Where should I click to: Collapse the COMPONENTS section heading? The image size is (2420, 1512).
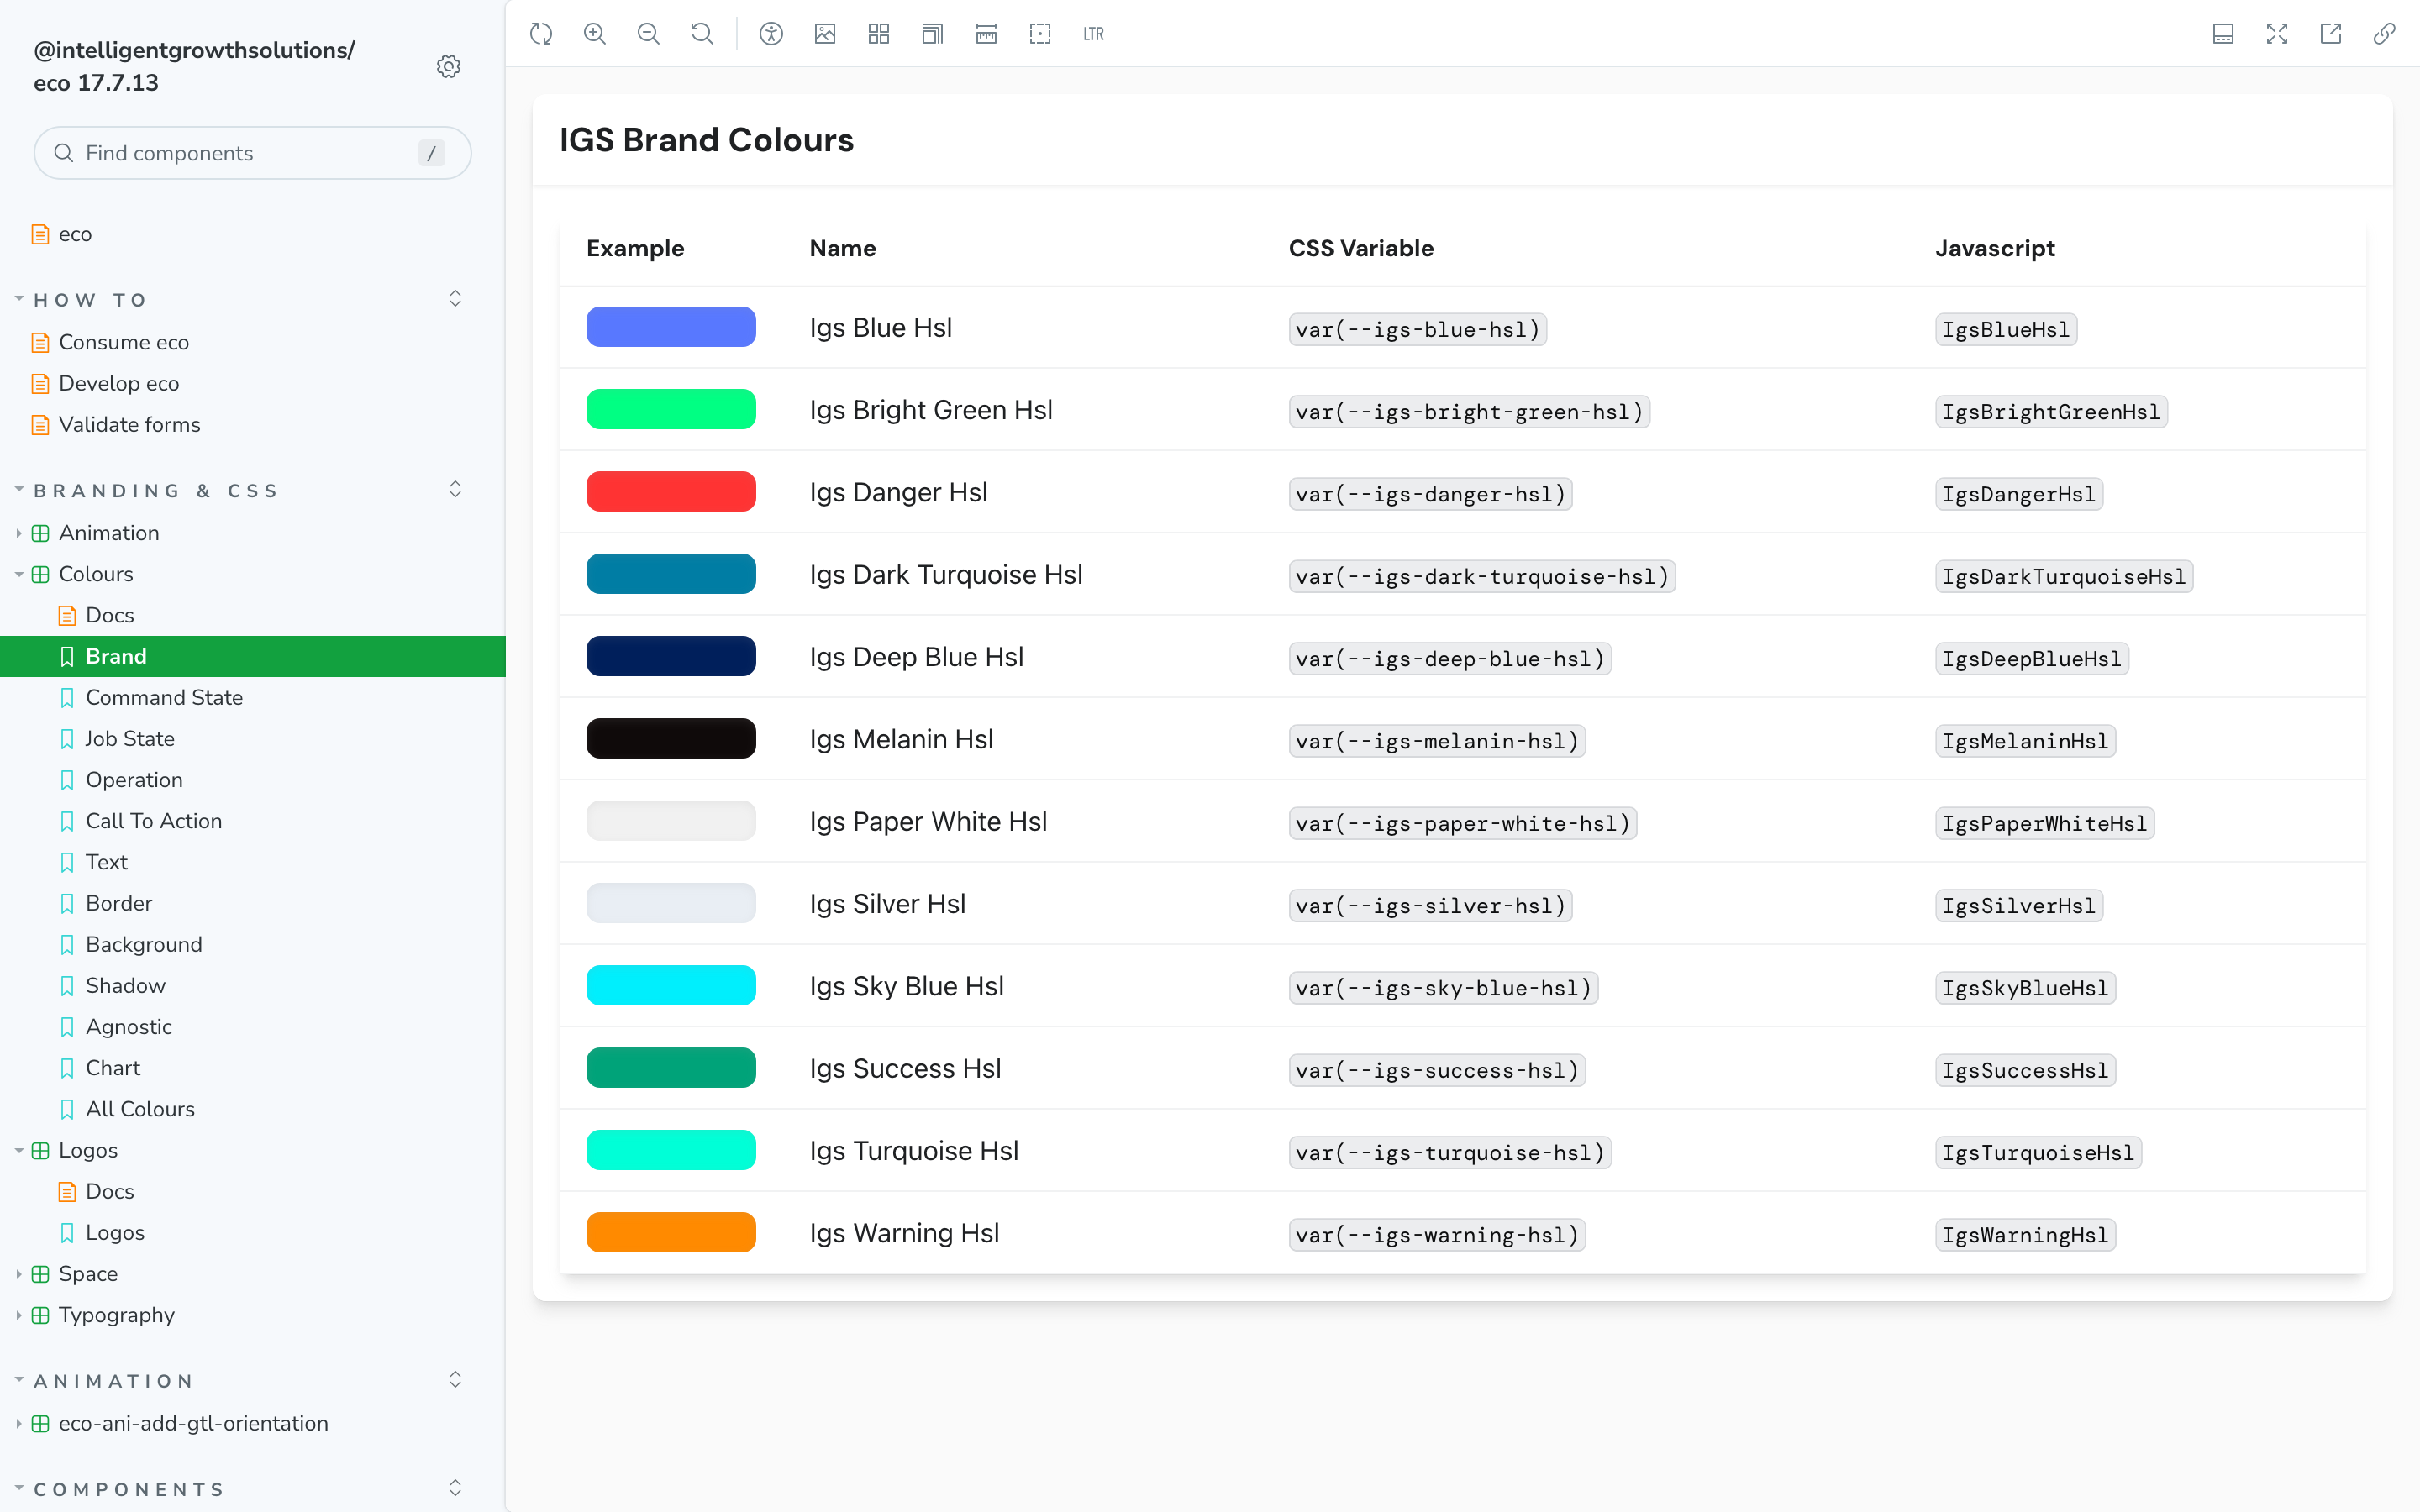129,1489
